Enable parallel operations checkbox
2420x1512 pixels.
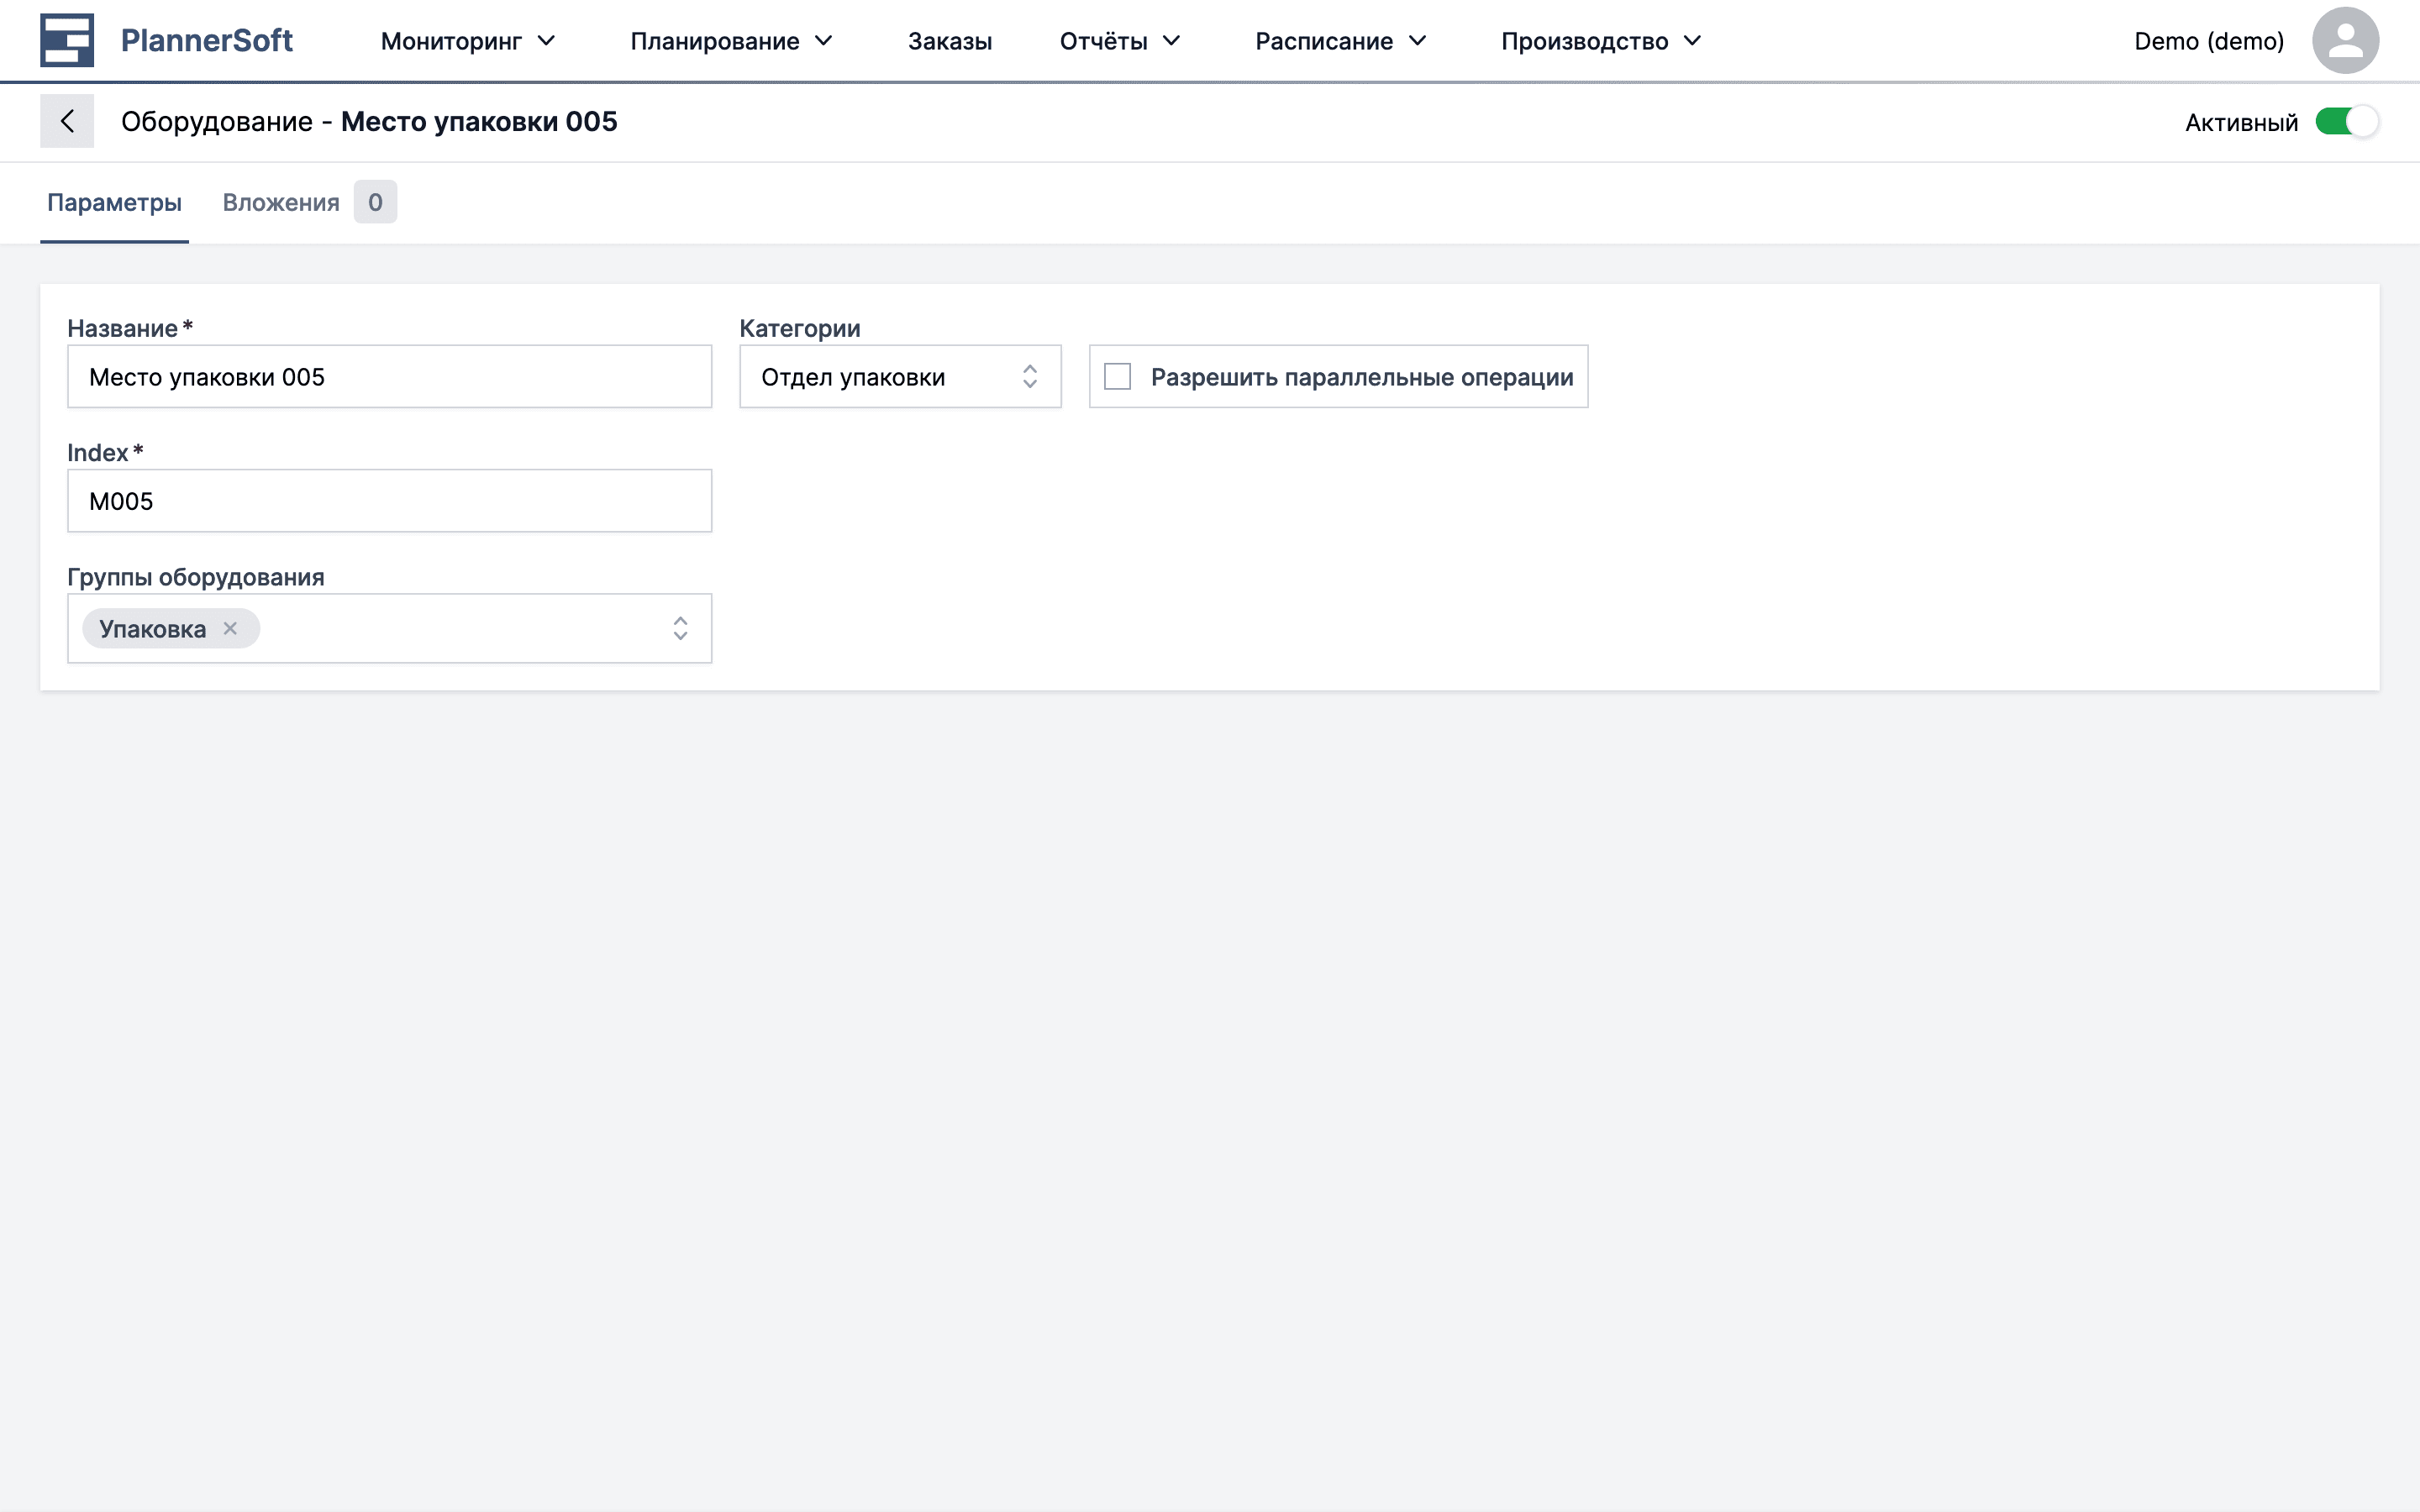(x=1117, y=375)
